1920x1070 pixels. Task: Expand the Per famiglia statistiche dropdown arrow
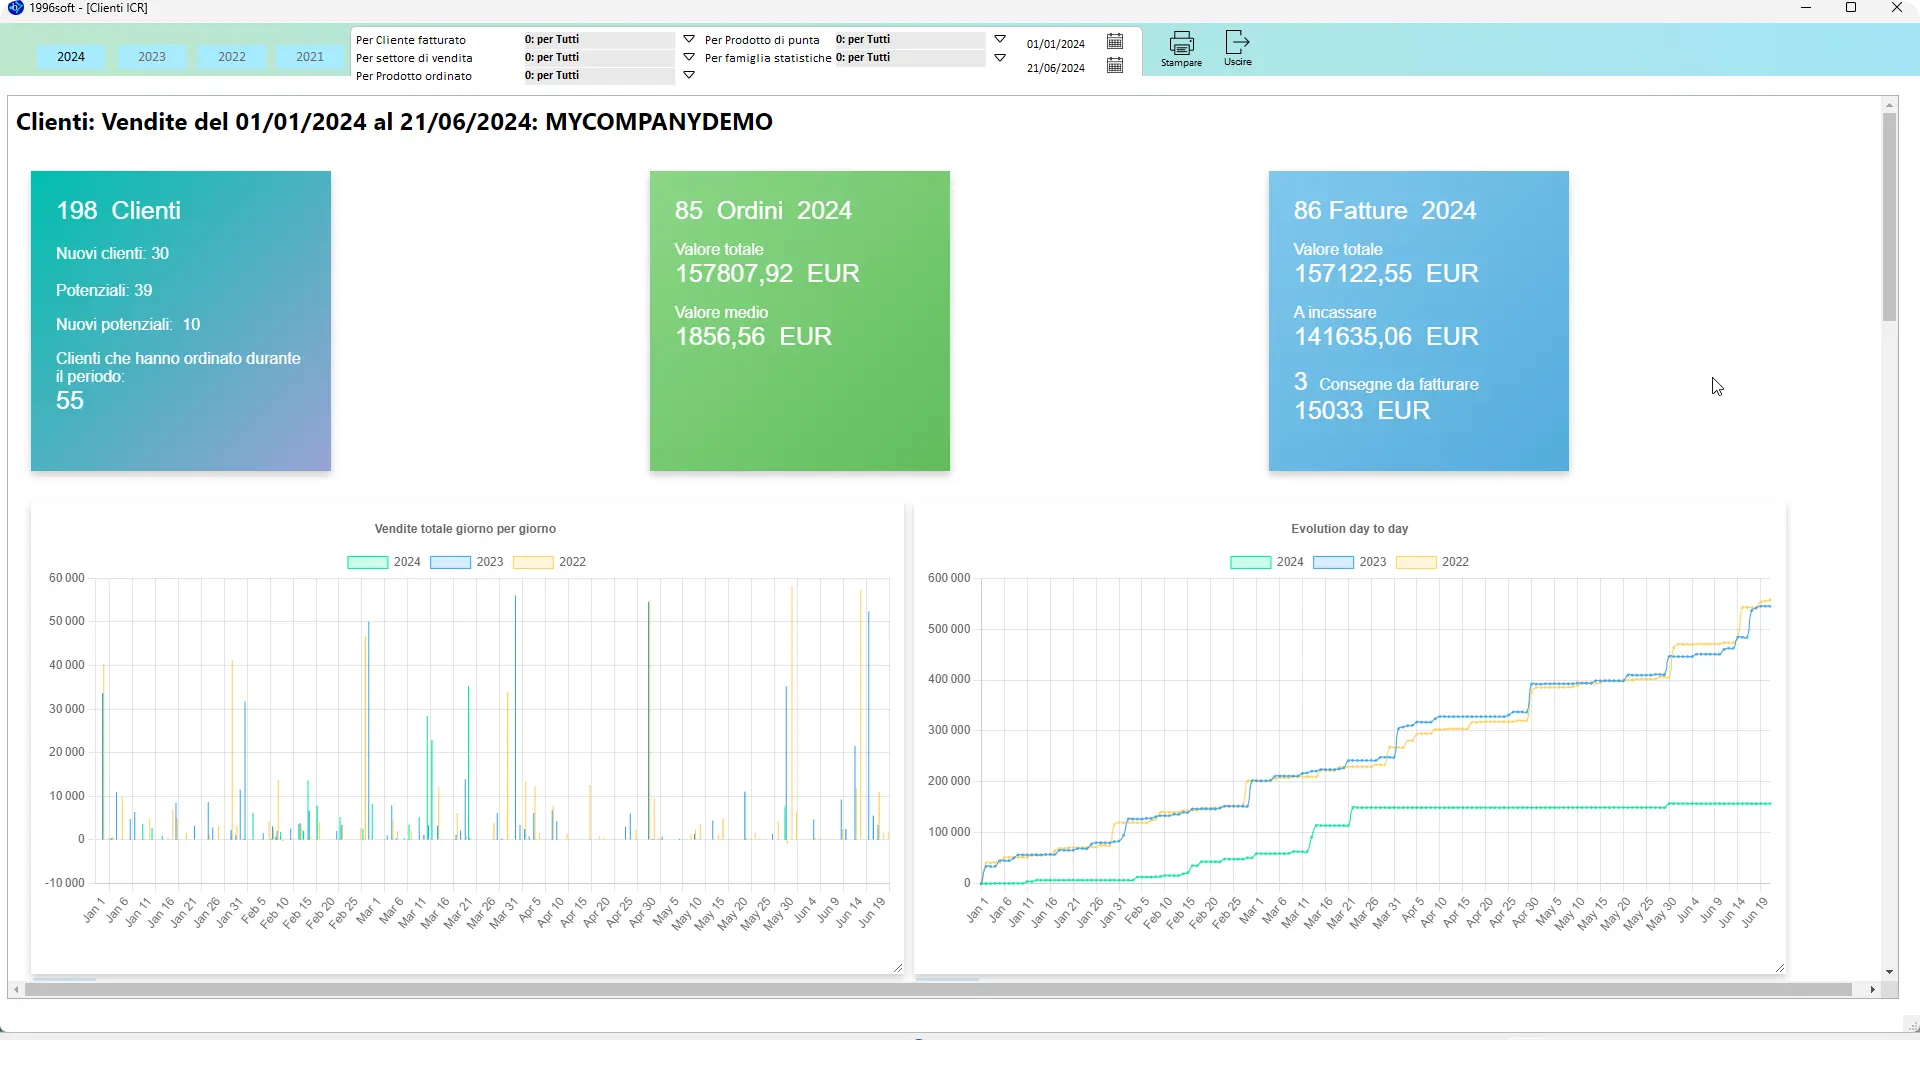pos(1000,58)
